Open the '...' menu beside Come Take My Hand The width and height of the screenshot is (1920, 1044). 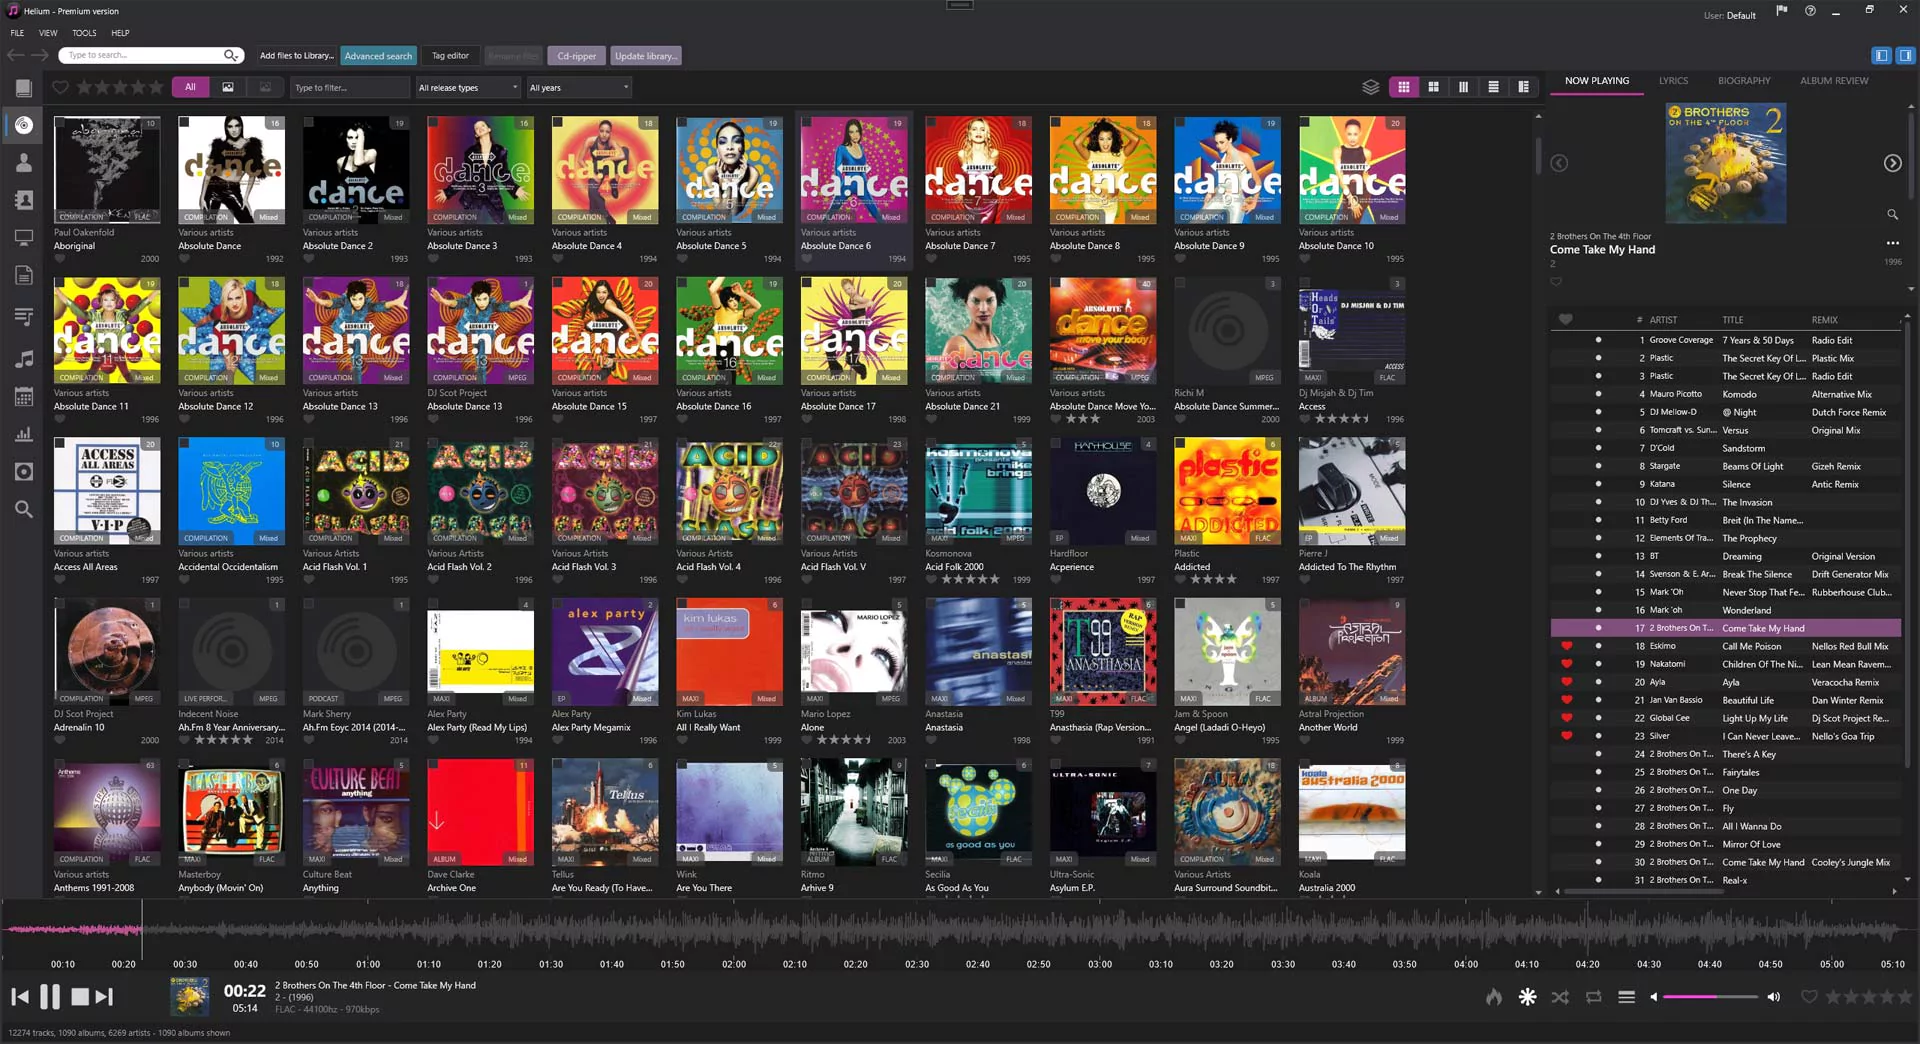coord(1892,242)
